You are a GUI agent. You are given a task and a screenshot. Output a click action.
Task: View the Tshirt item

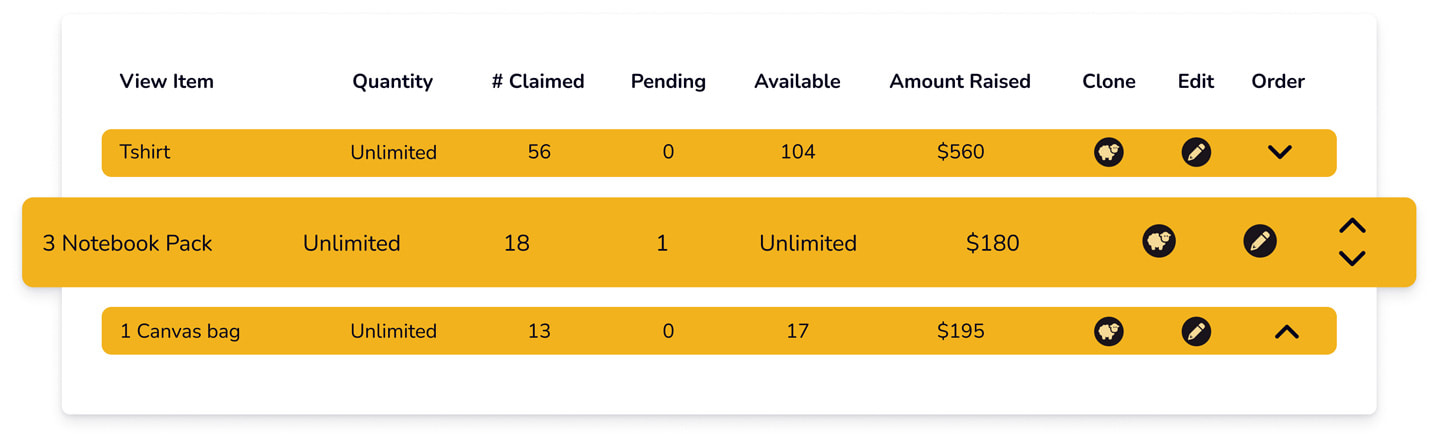[x=145, y=152]
